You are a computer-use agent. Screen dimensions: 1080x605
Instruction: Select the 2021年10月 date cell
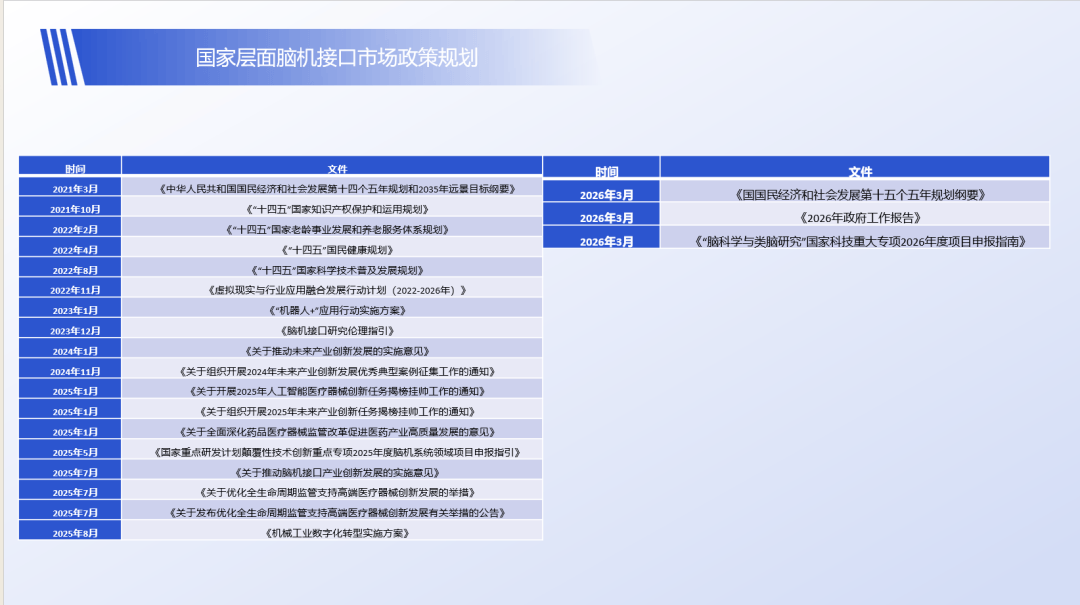pos(70,208)
